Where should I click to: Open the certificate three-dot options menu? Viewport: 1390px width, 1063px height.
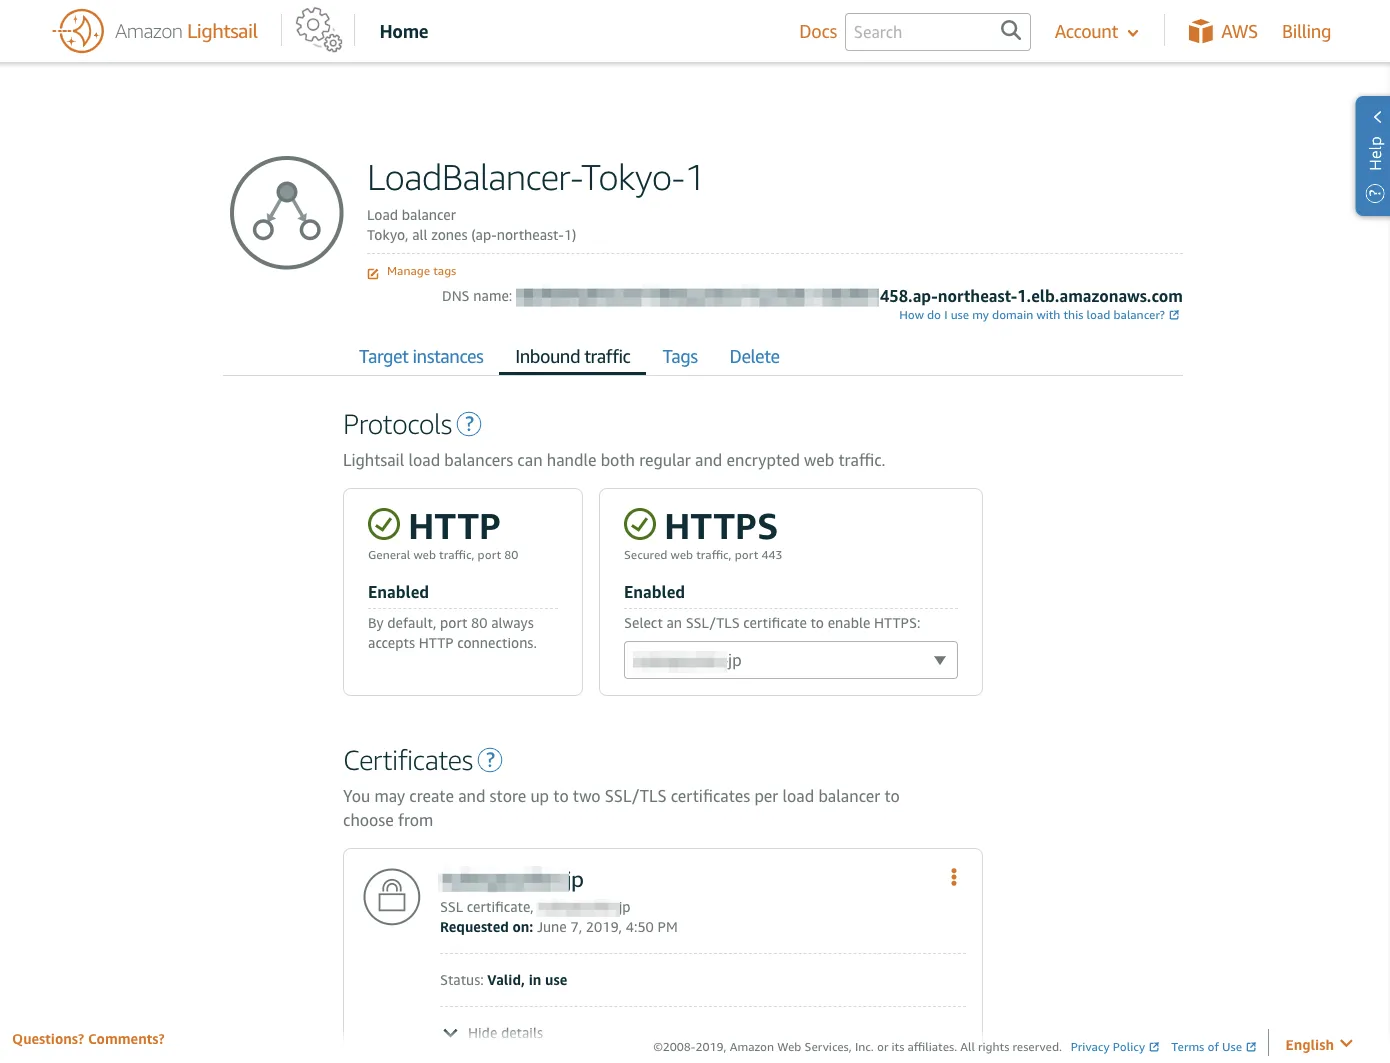tap(953, 877)
